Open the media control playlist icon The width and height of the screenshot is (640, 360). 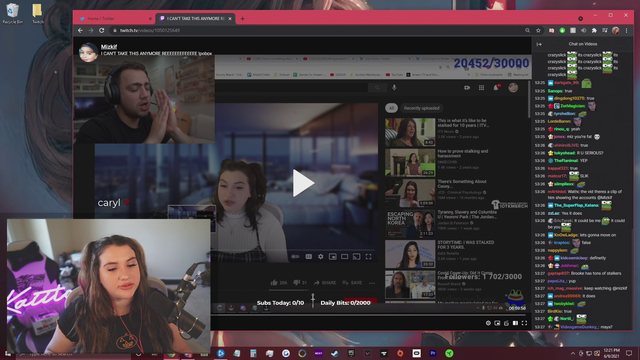605,31
